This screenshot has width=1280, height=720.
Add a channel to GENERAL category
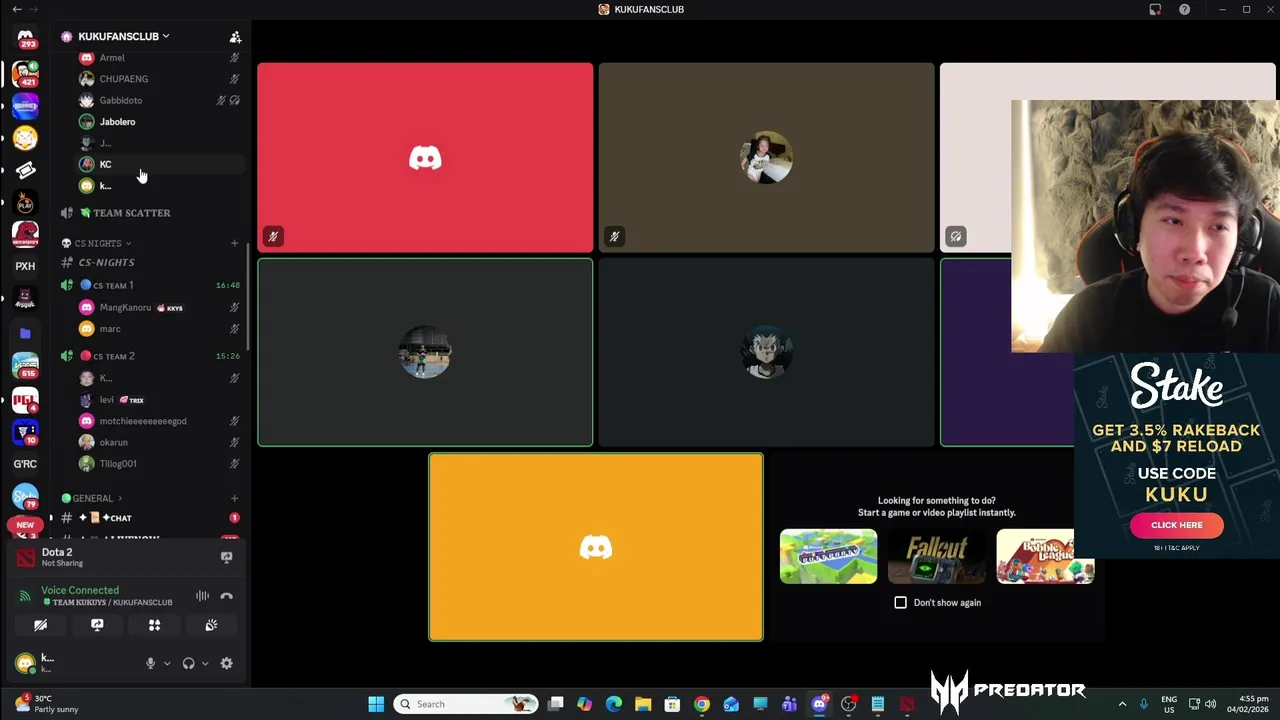pos(234,498)
